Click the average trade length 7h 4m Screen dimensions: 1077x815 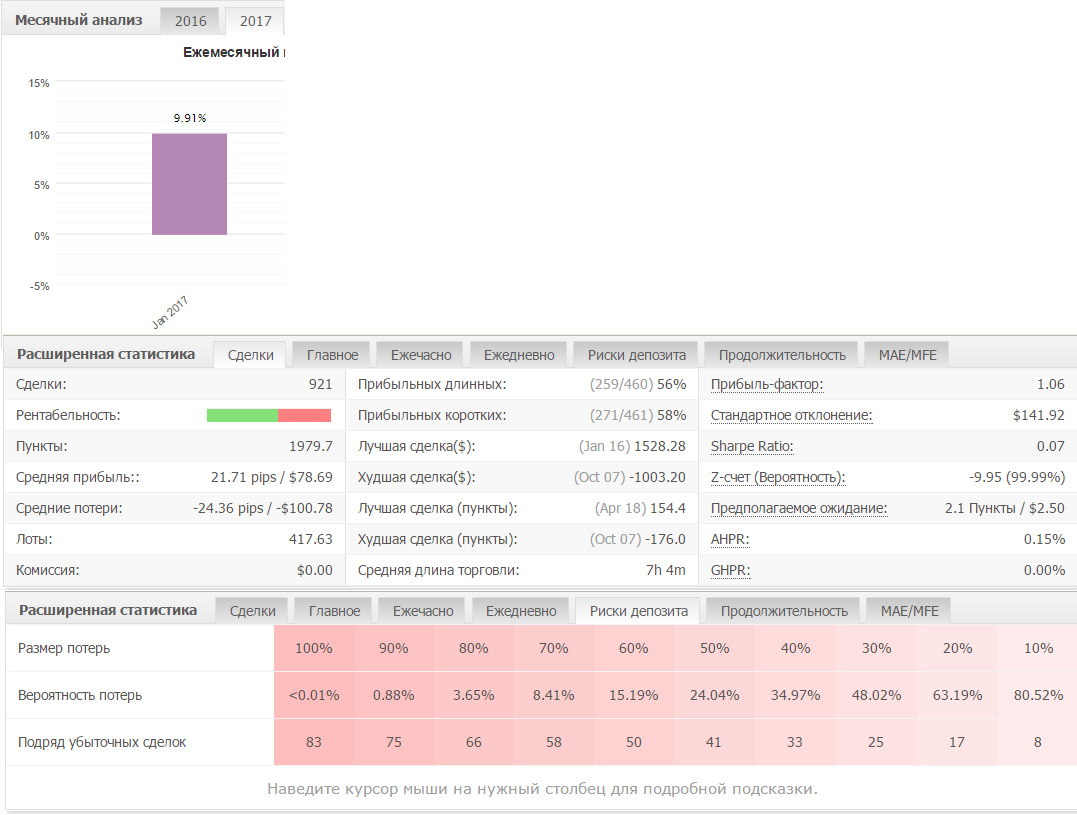[x=666, y=570]
